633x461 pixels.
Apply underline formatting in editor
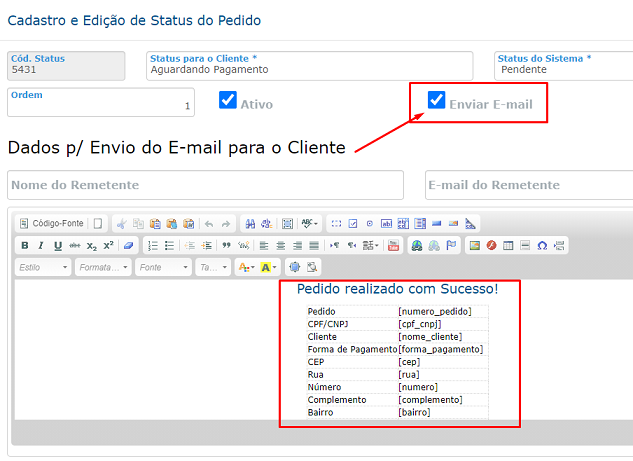tap(58, 245)
